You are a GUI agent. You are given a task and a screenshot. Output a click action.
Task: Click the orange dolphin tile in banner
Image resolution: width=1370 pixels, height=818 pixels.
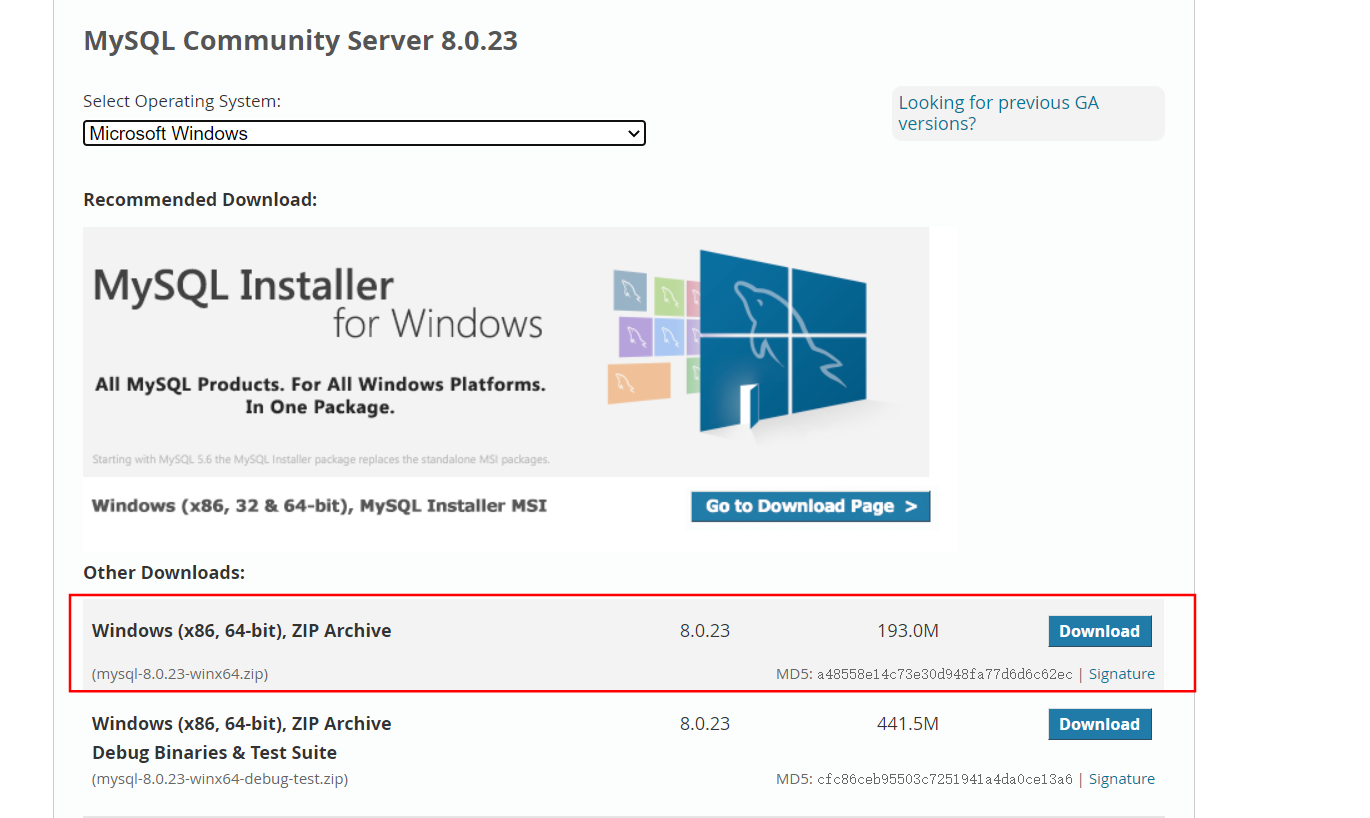point(638,382)
